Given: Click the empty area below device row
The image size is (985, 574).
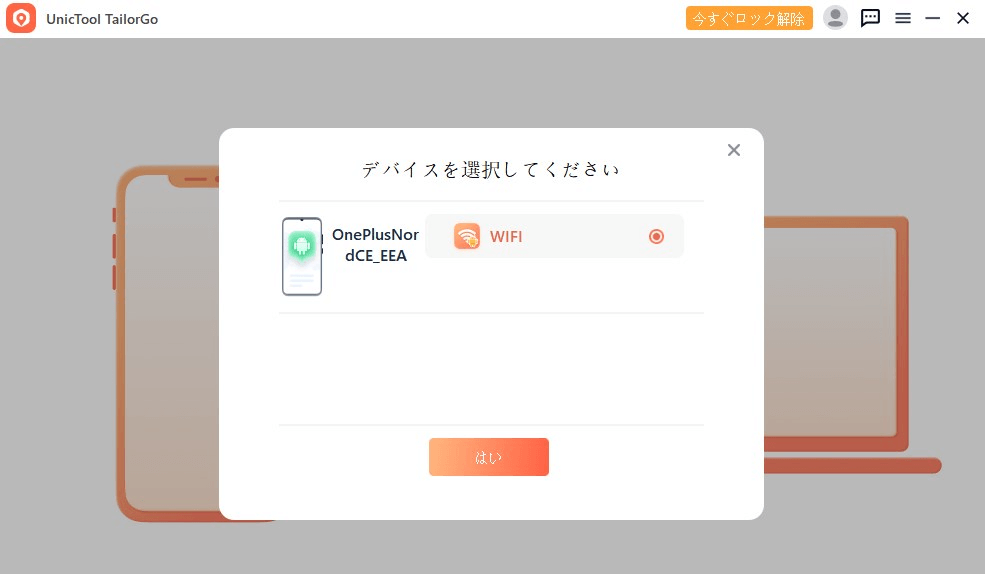Looking at the screenshot, I should pyautogui.click(x=491, y=369).
